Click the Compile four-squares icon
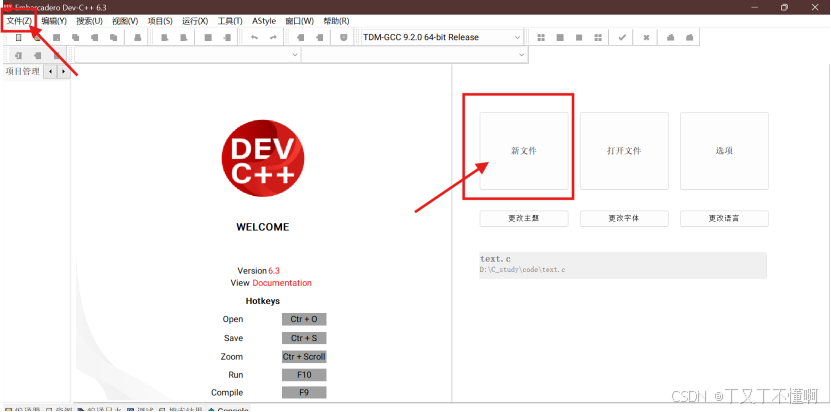Viewport: 831px width, 412px height. click(x=541, y=38)
